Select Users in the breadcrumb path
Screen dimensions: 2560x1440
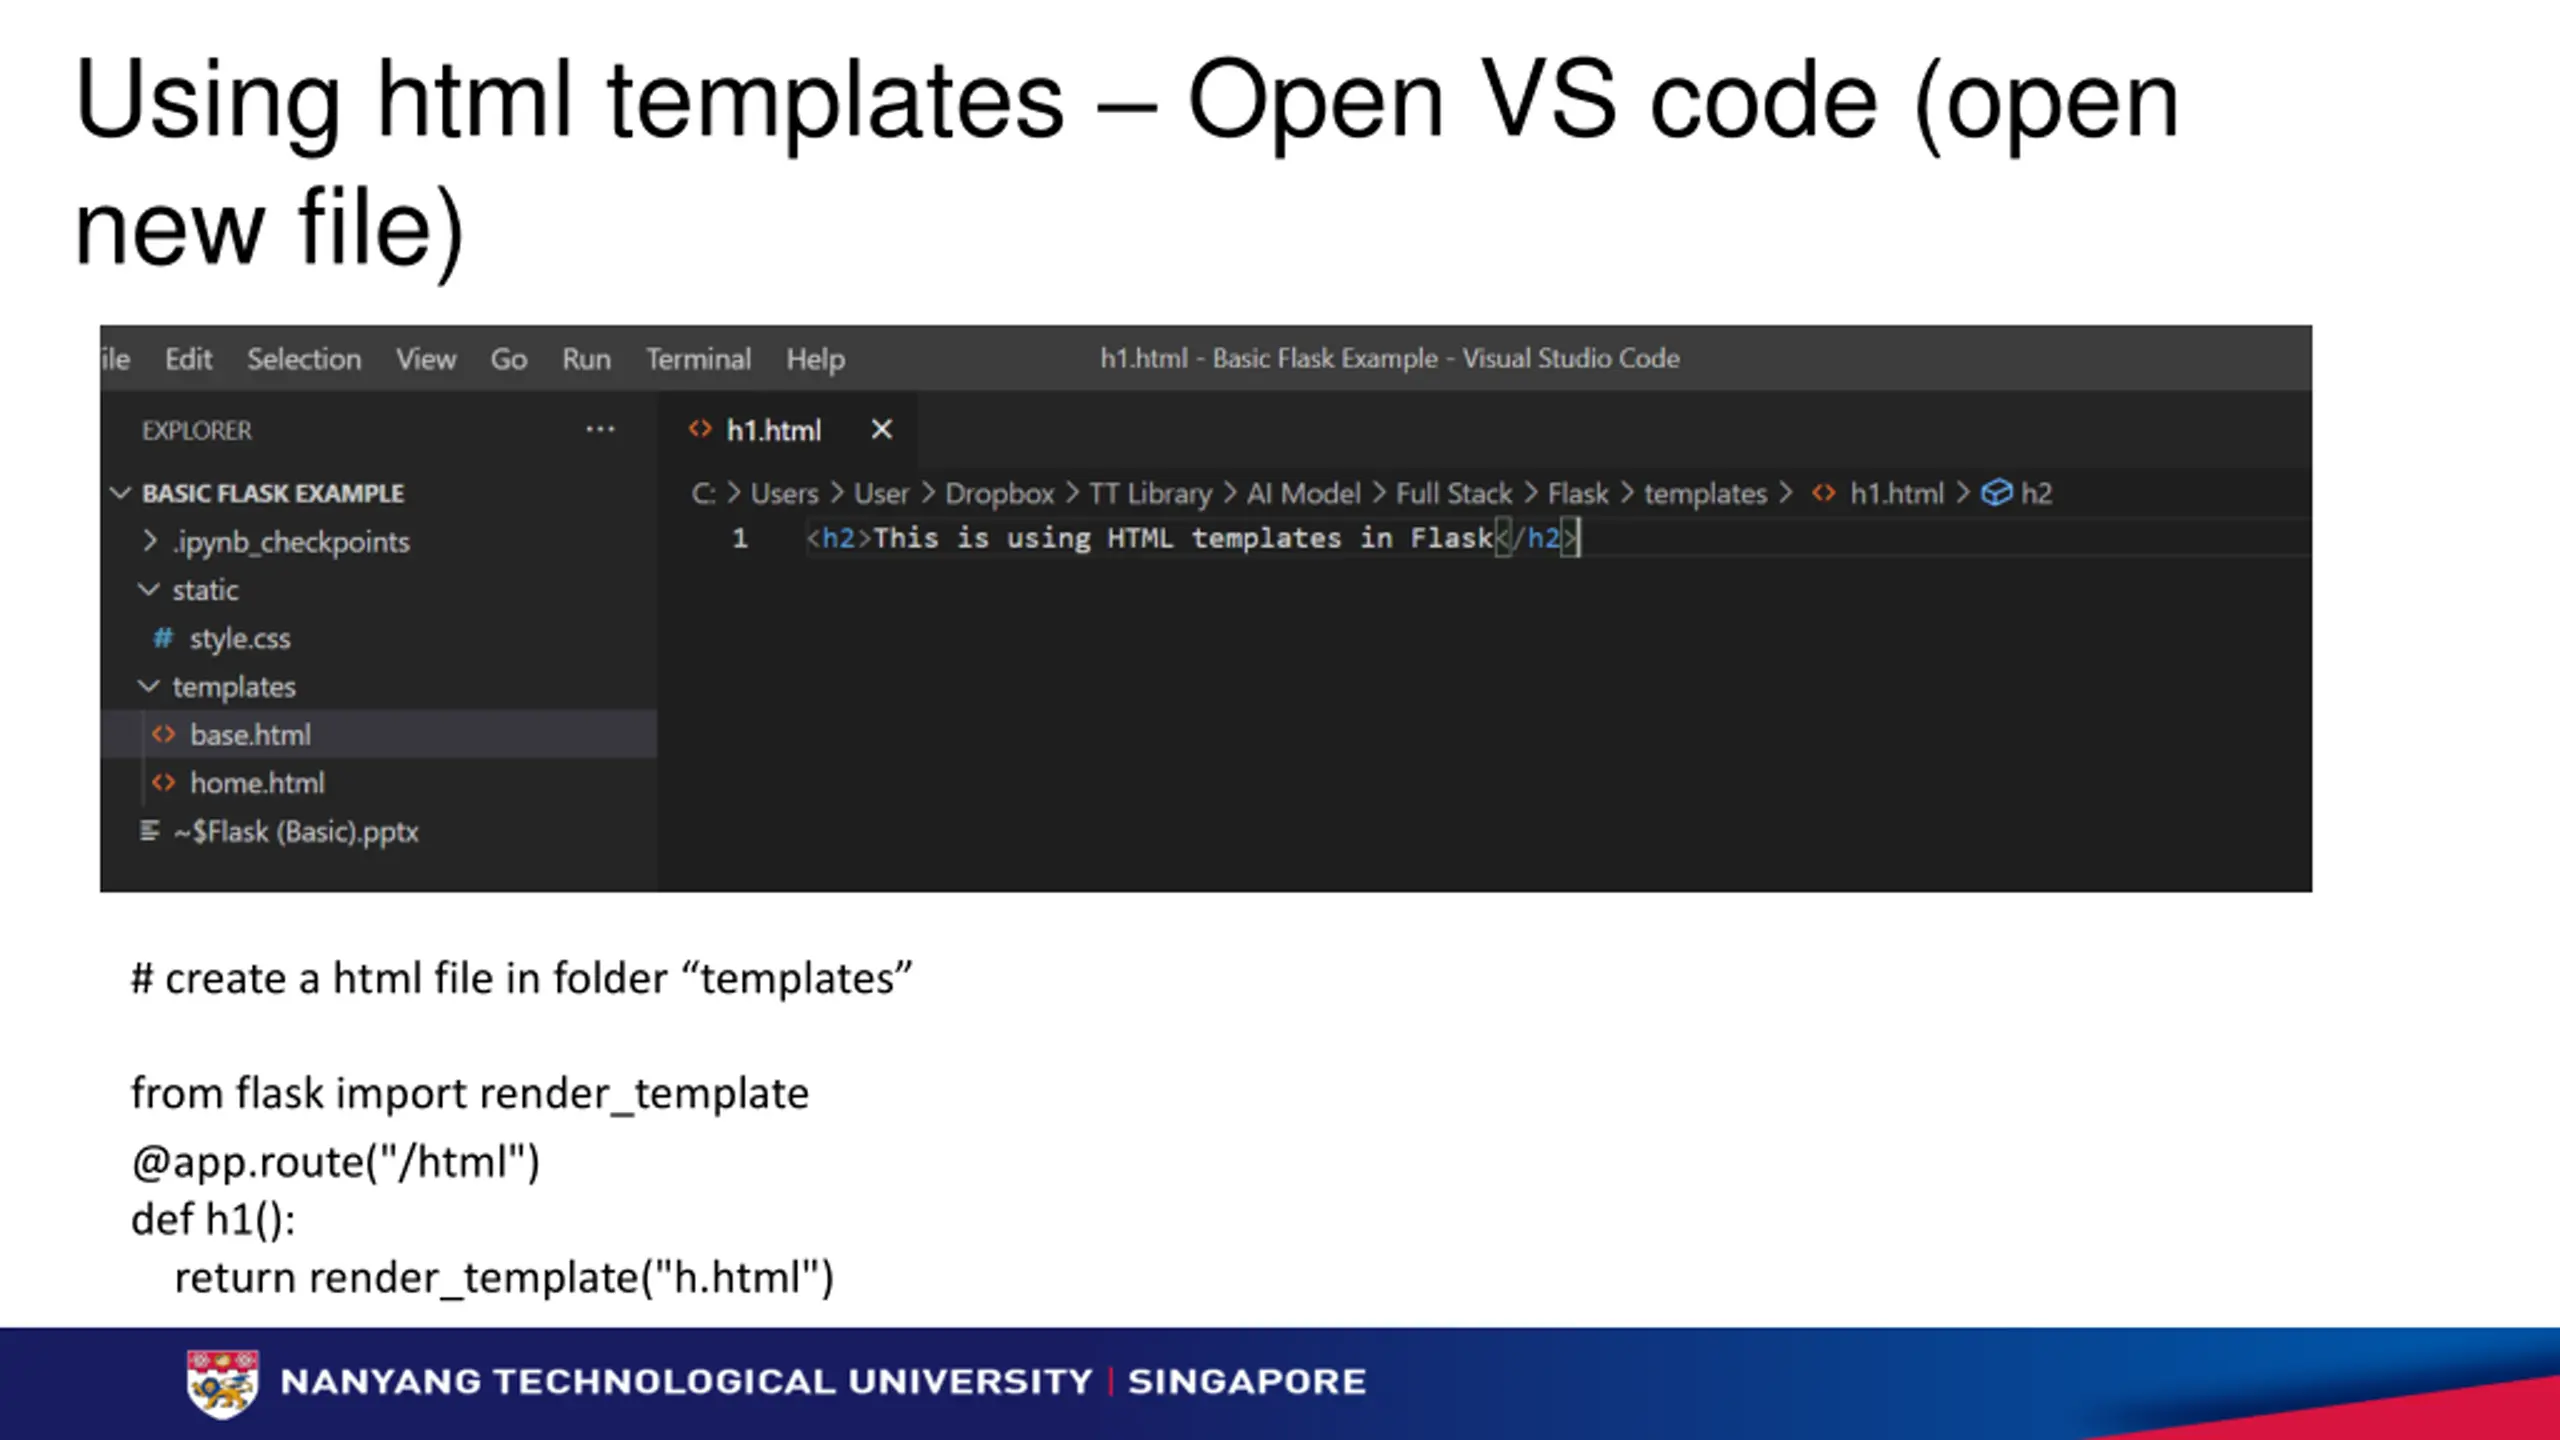pyautogui.click(x=784, y=493)
